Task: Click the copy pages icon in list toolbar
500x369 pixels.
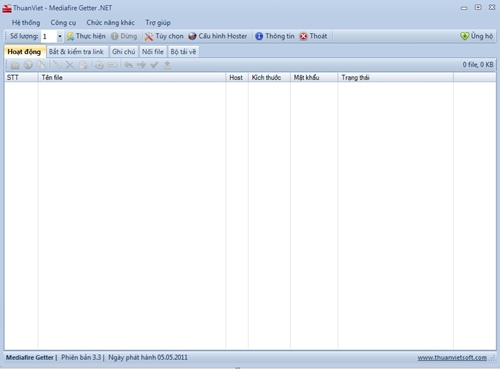Action: click(x=41, y=65)
